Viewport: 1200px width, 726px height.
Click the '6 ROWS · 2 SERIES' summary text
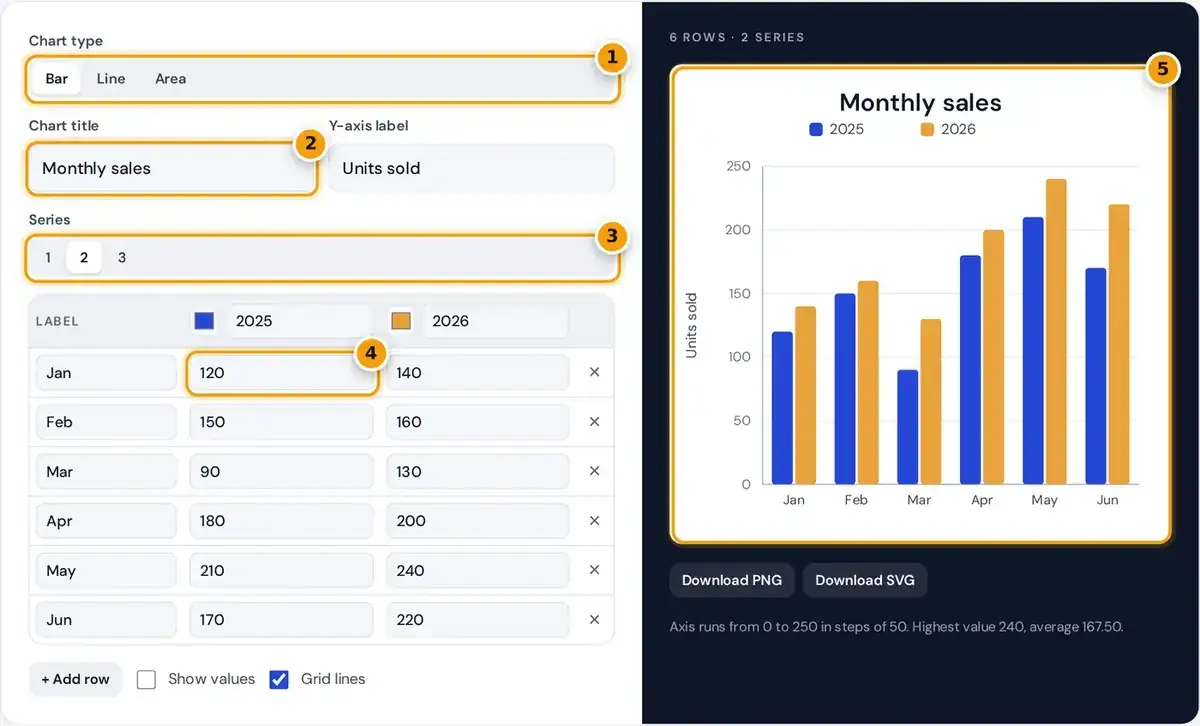coord(737,37)
